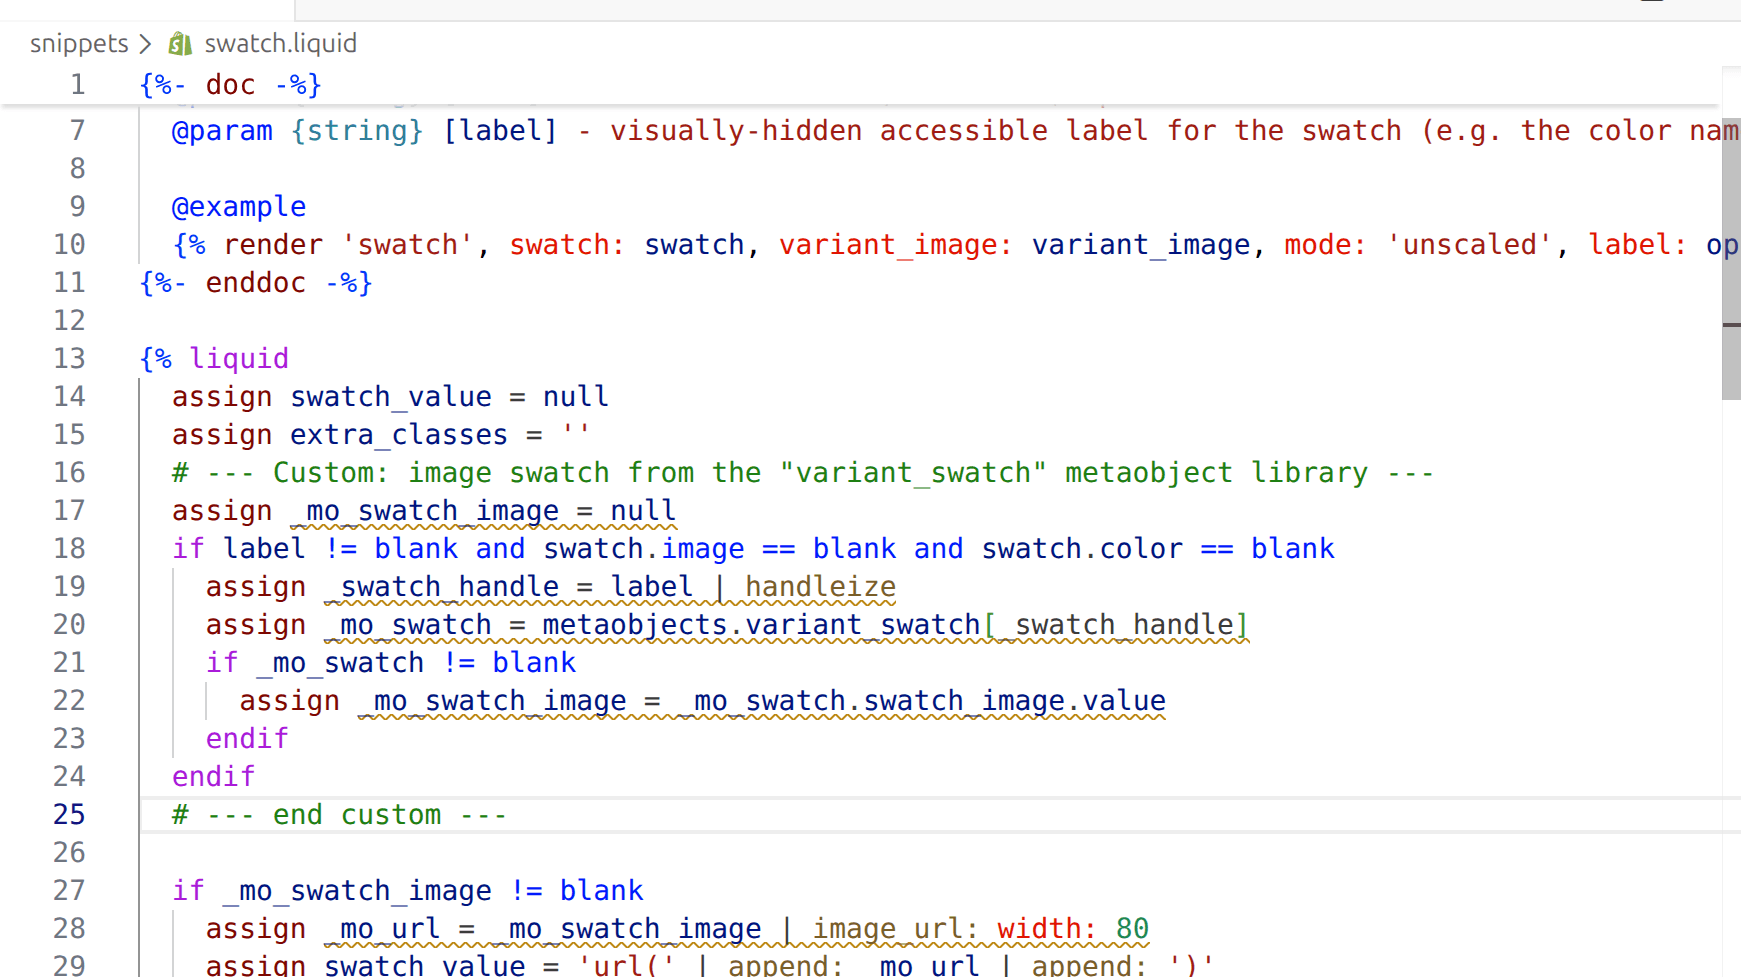Click line number 25 in the gutter
This screenshot has height=977, width=1741.
coord(69,814)
